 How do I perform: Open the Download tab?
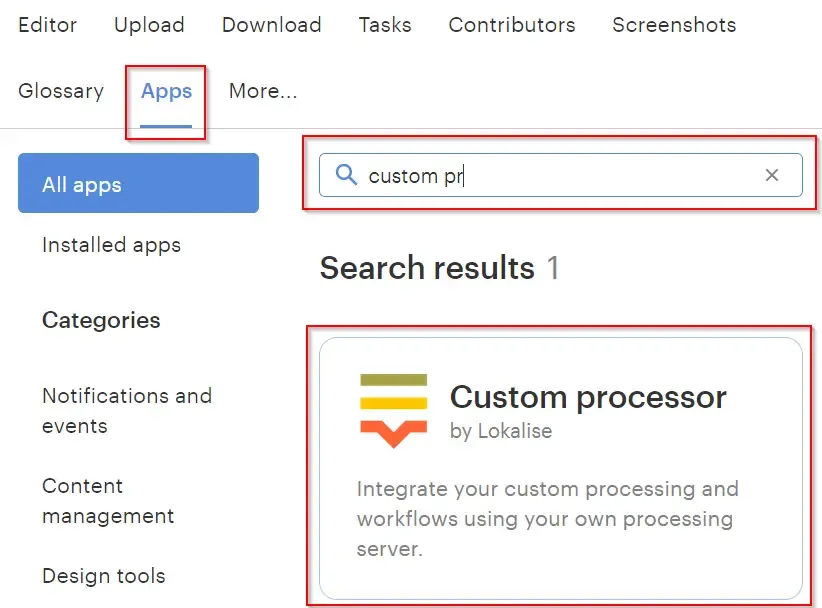272,25
